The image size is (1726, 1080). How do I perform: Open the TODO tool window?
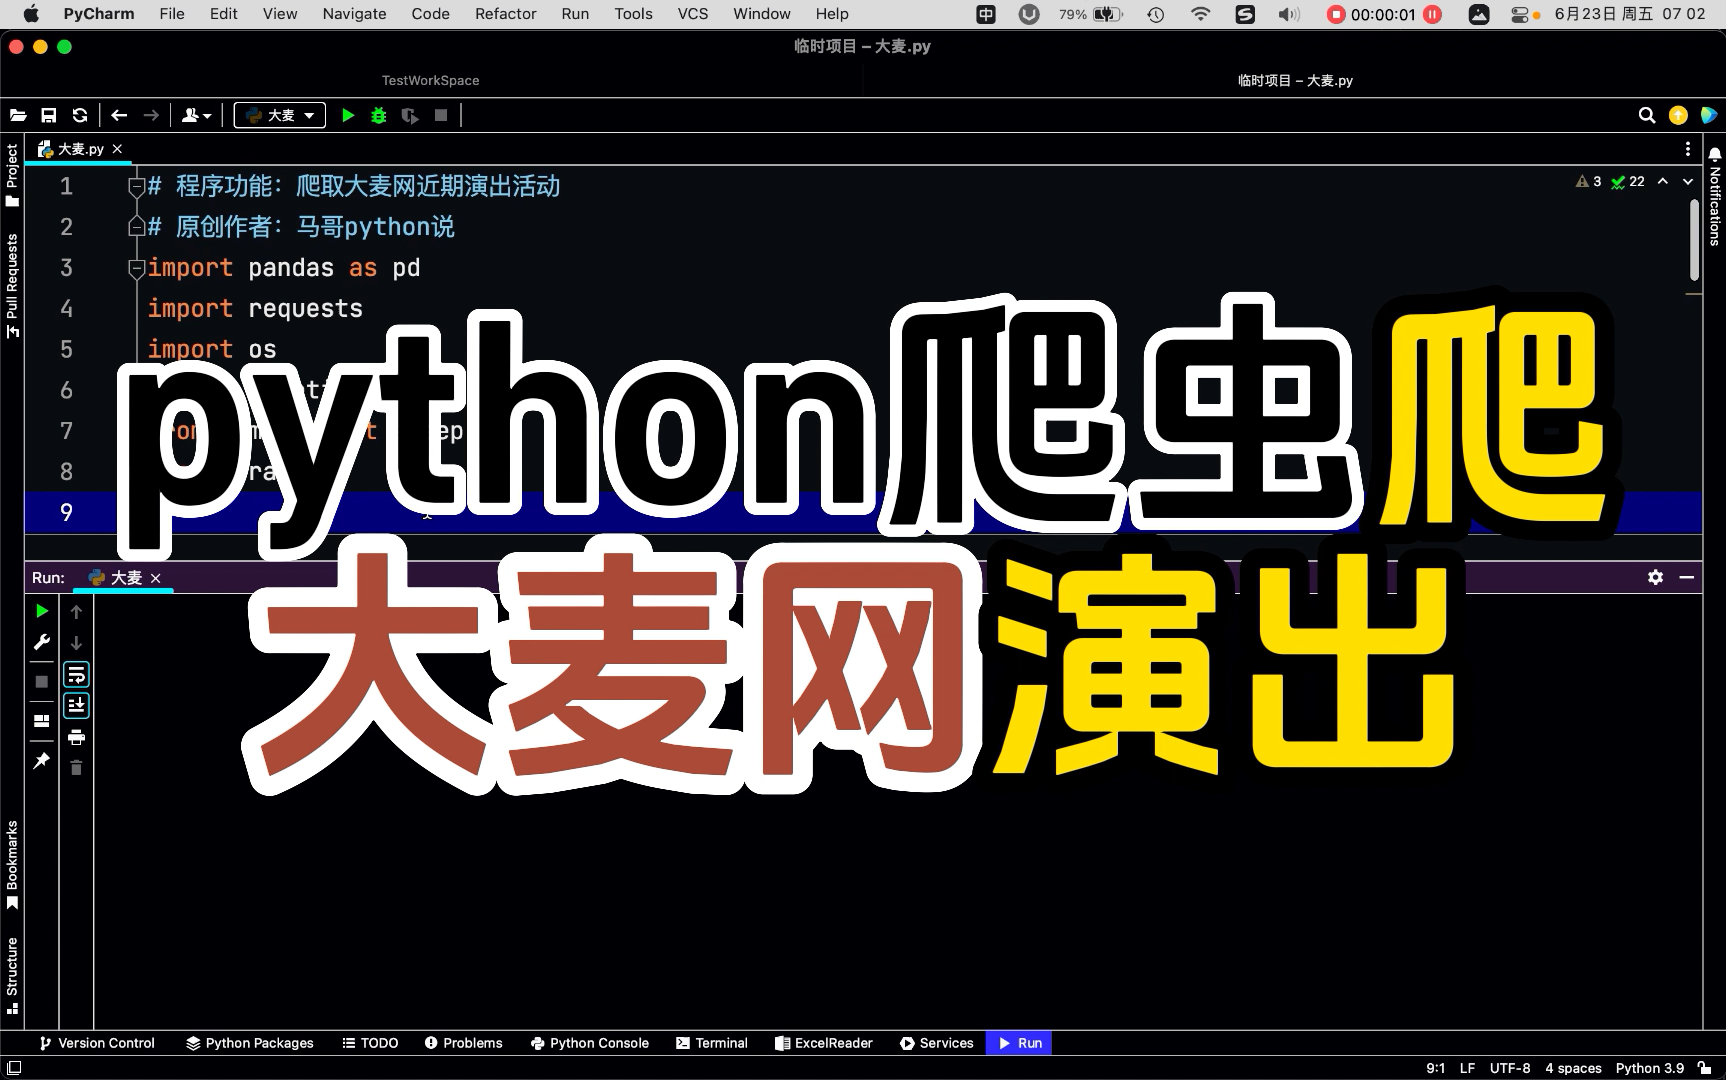point(370,1043)
